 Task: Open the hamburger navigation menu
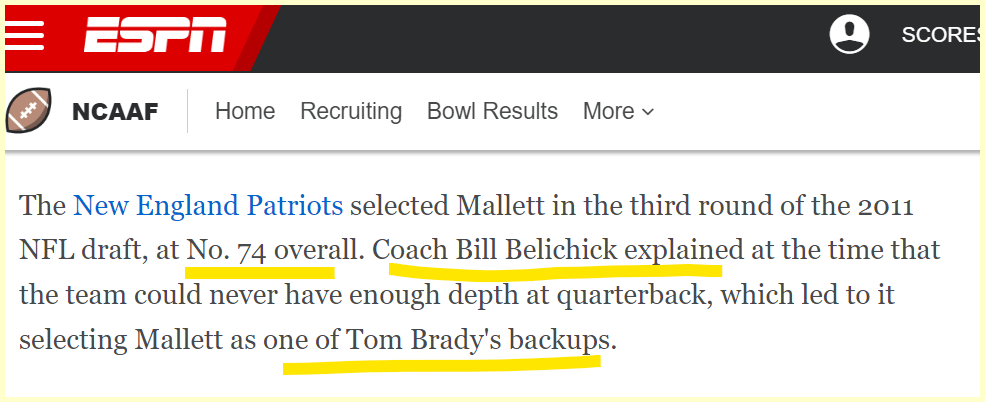(x=25, y=36)
